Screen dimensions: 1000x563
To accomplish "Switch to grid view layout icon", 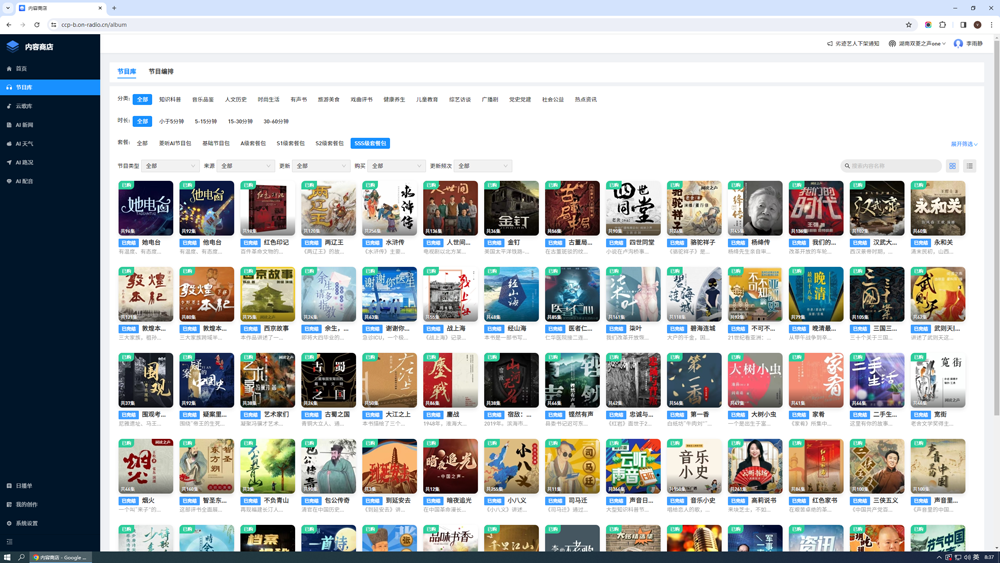I will click(953, 166).
